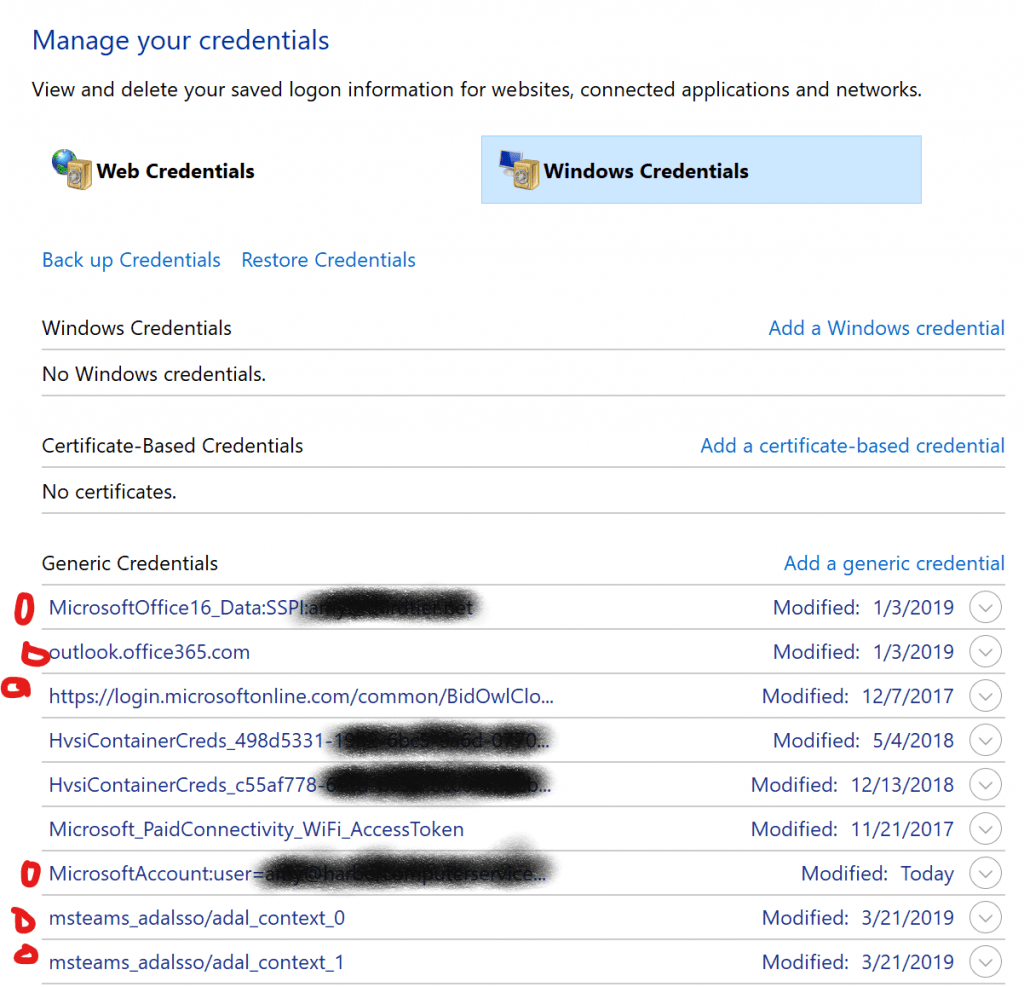Screen dimensions: 1024x987
Task: Expand the HvsiContainerCreds_498d5331 entry chevron
Action: pyautogui.click(x=985, y=741)
